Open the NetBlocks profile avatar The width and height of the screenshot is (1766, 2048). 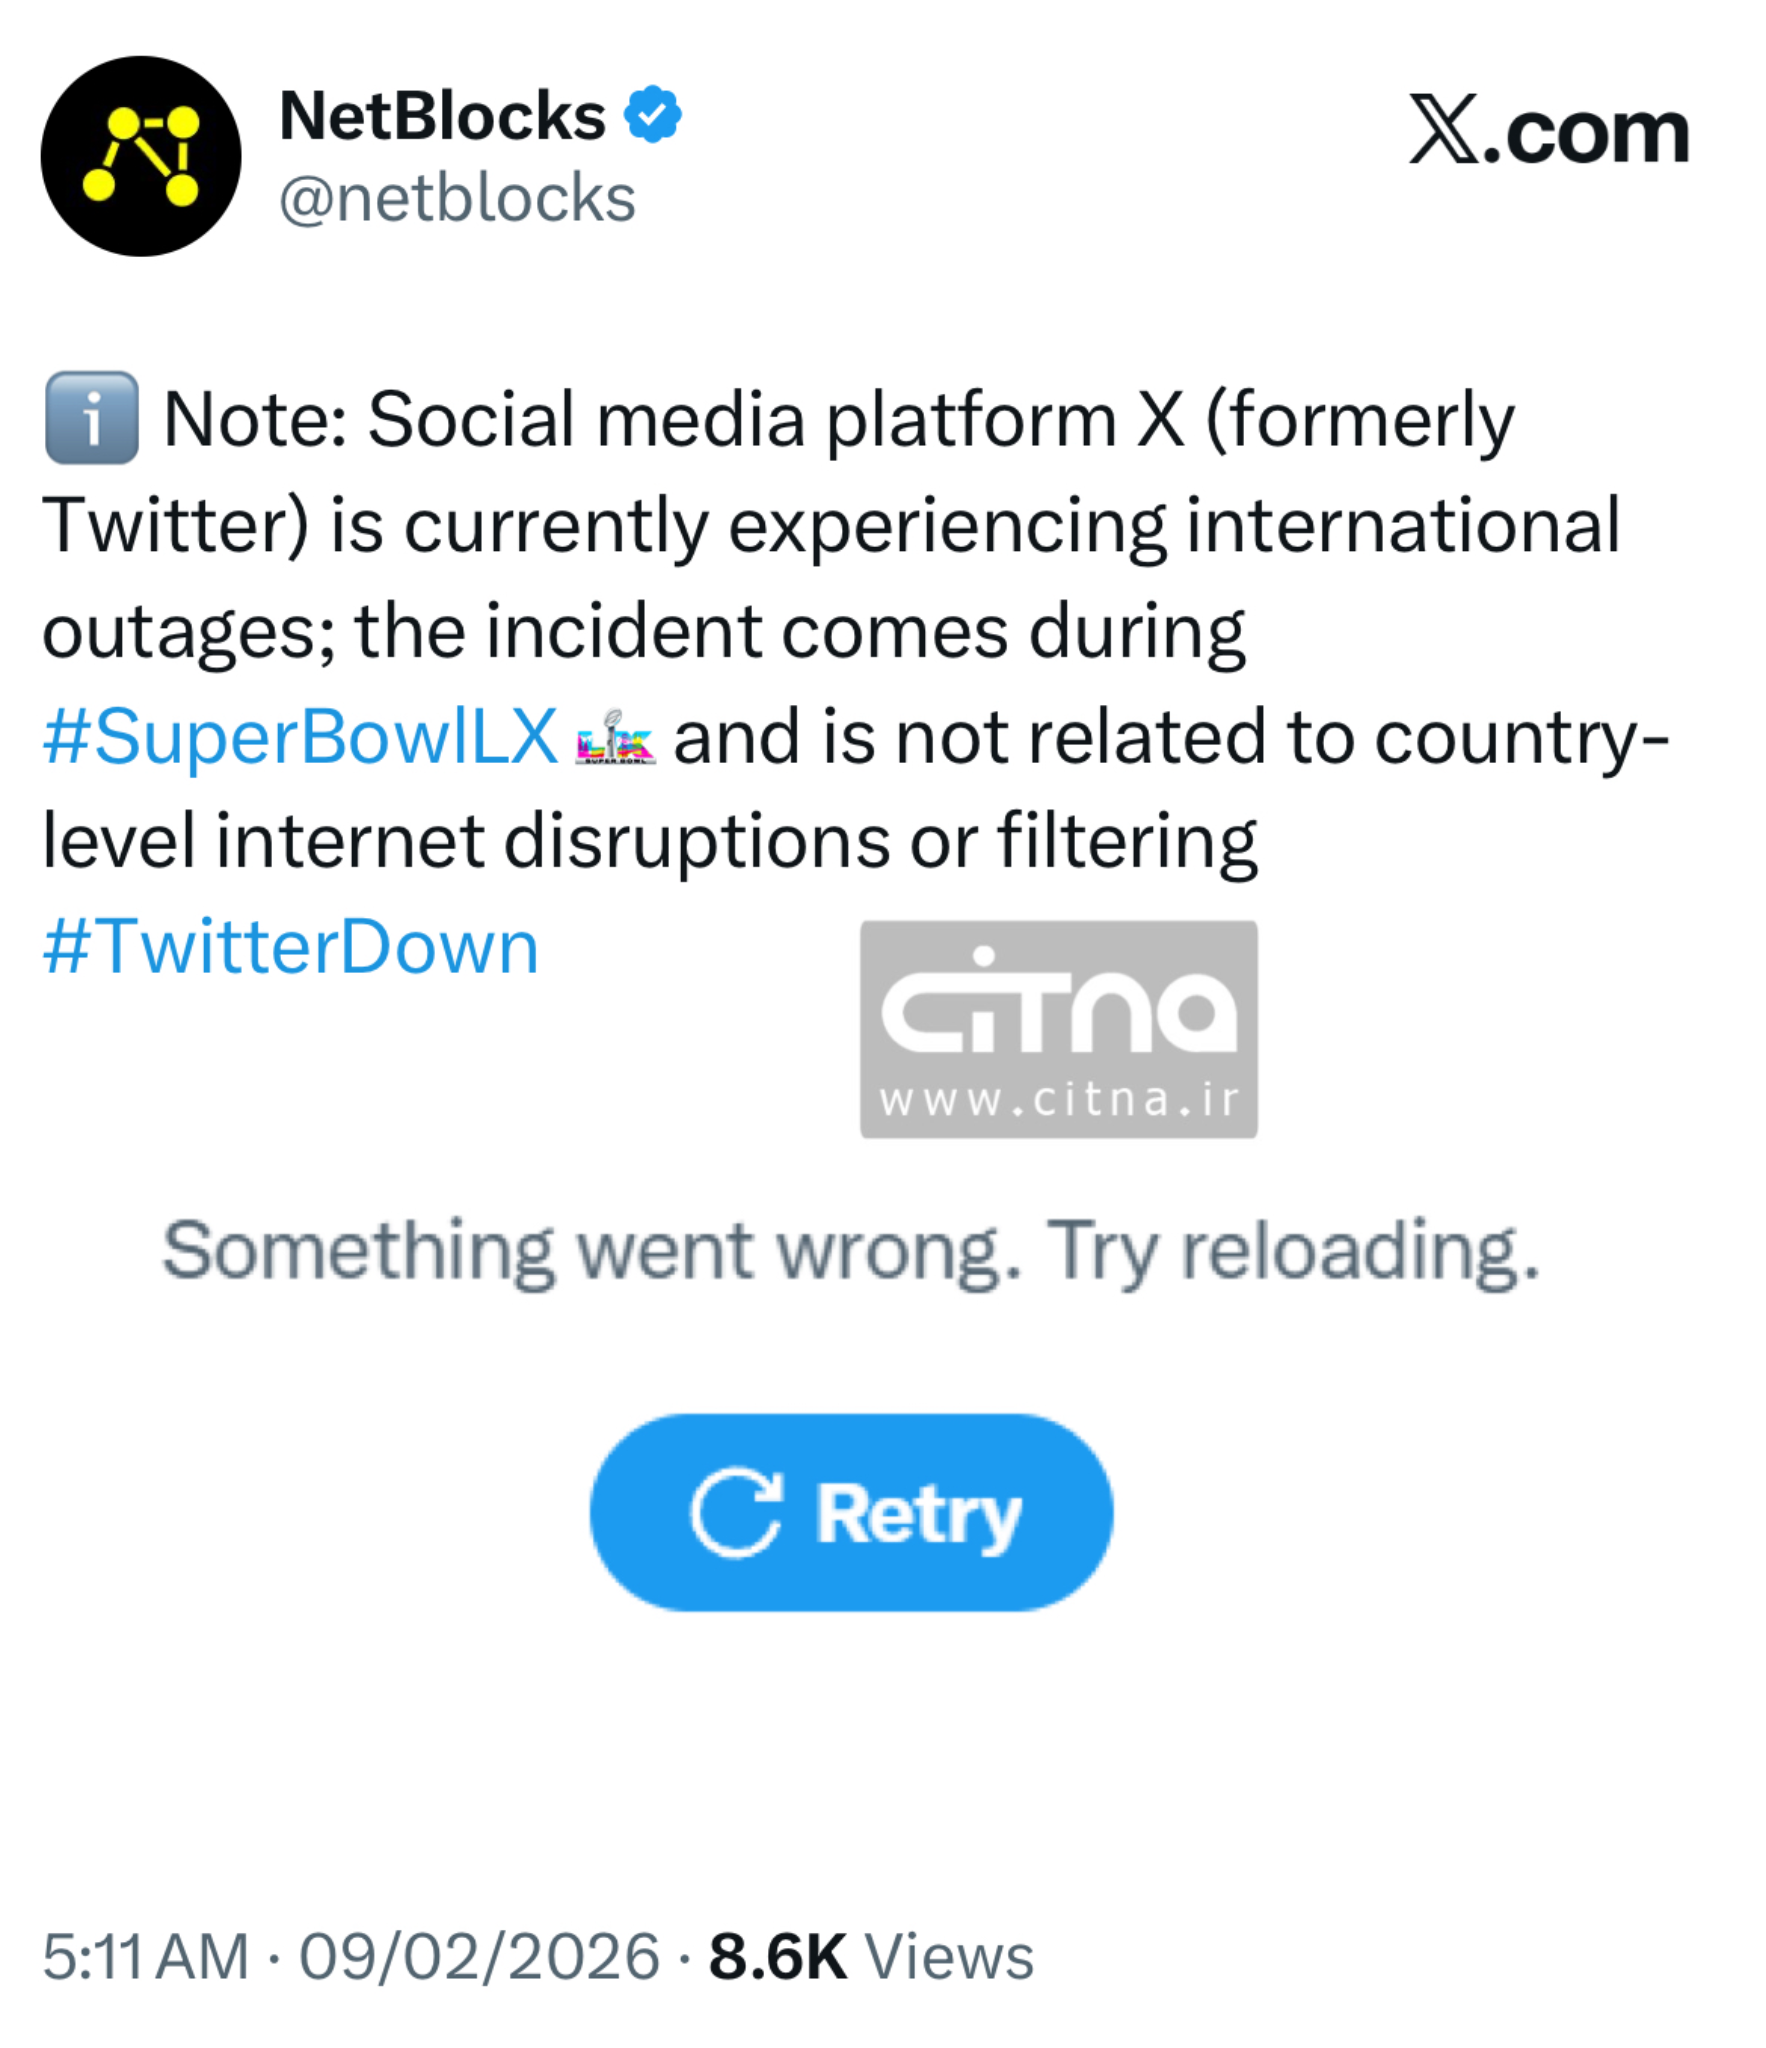coord(140,156)
